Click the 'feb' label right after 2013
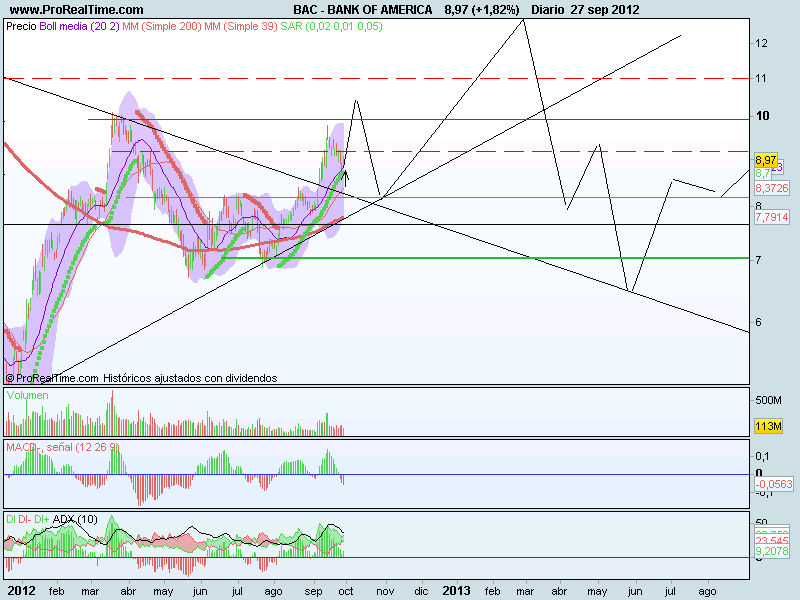 (x=492, y=591)
